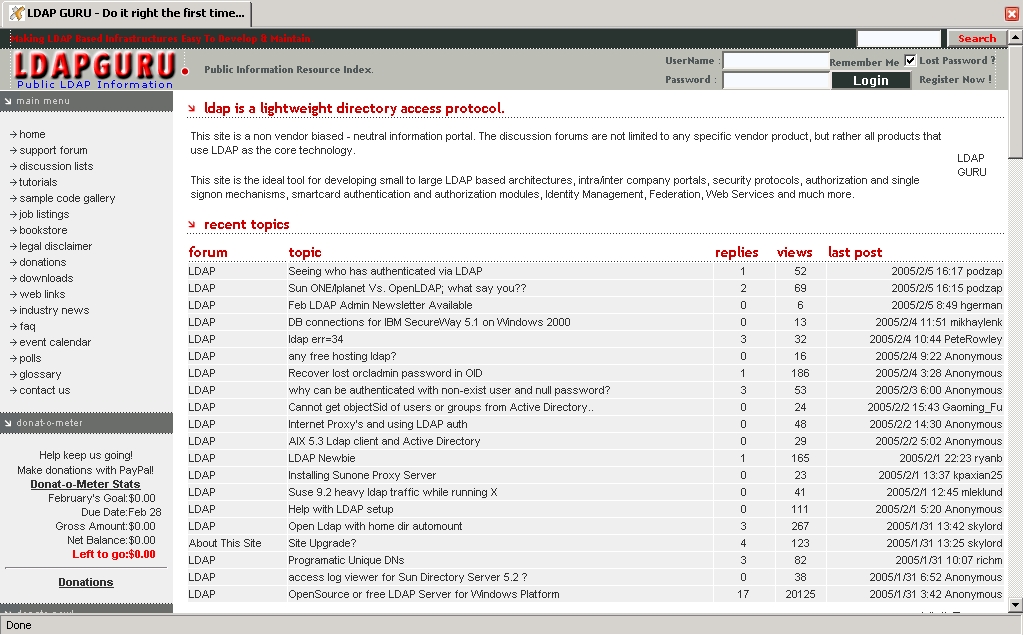The width and height of the screenshot is (1023, 635).
Task: Open 'Open Ldap with home dir automount'
Action: (375, 526)
